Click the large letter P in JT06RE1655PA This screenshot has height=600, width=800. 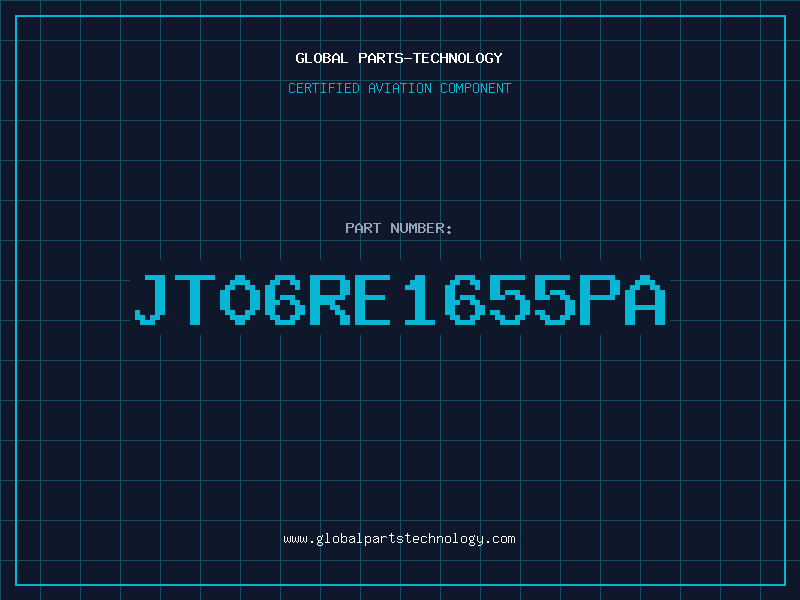point(599,299)
